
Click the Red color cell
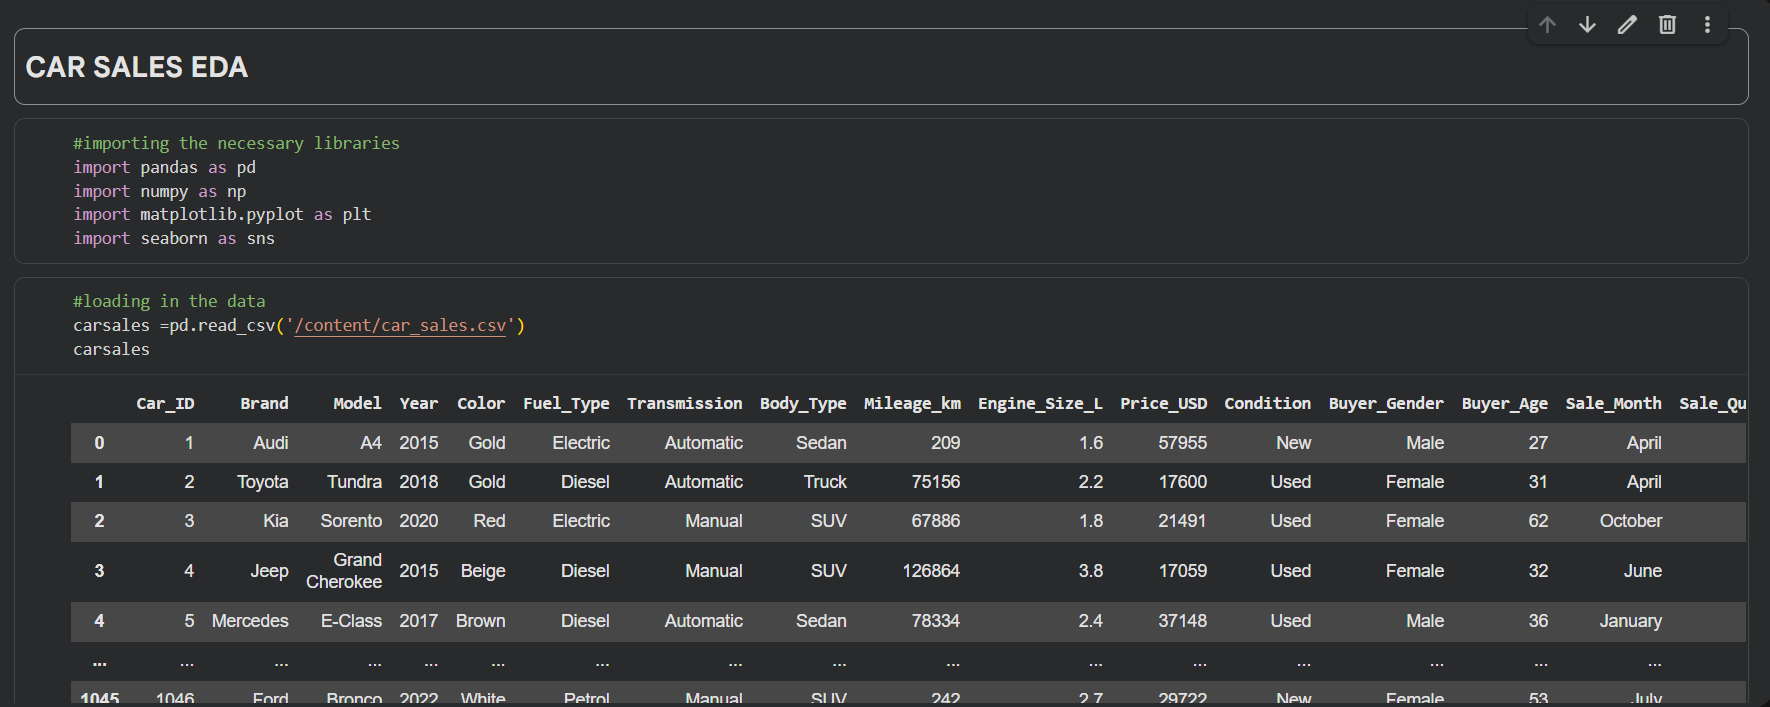click(x=489, y=521)
